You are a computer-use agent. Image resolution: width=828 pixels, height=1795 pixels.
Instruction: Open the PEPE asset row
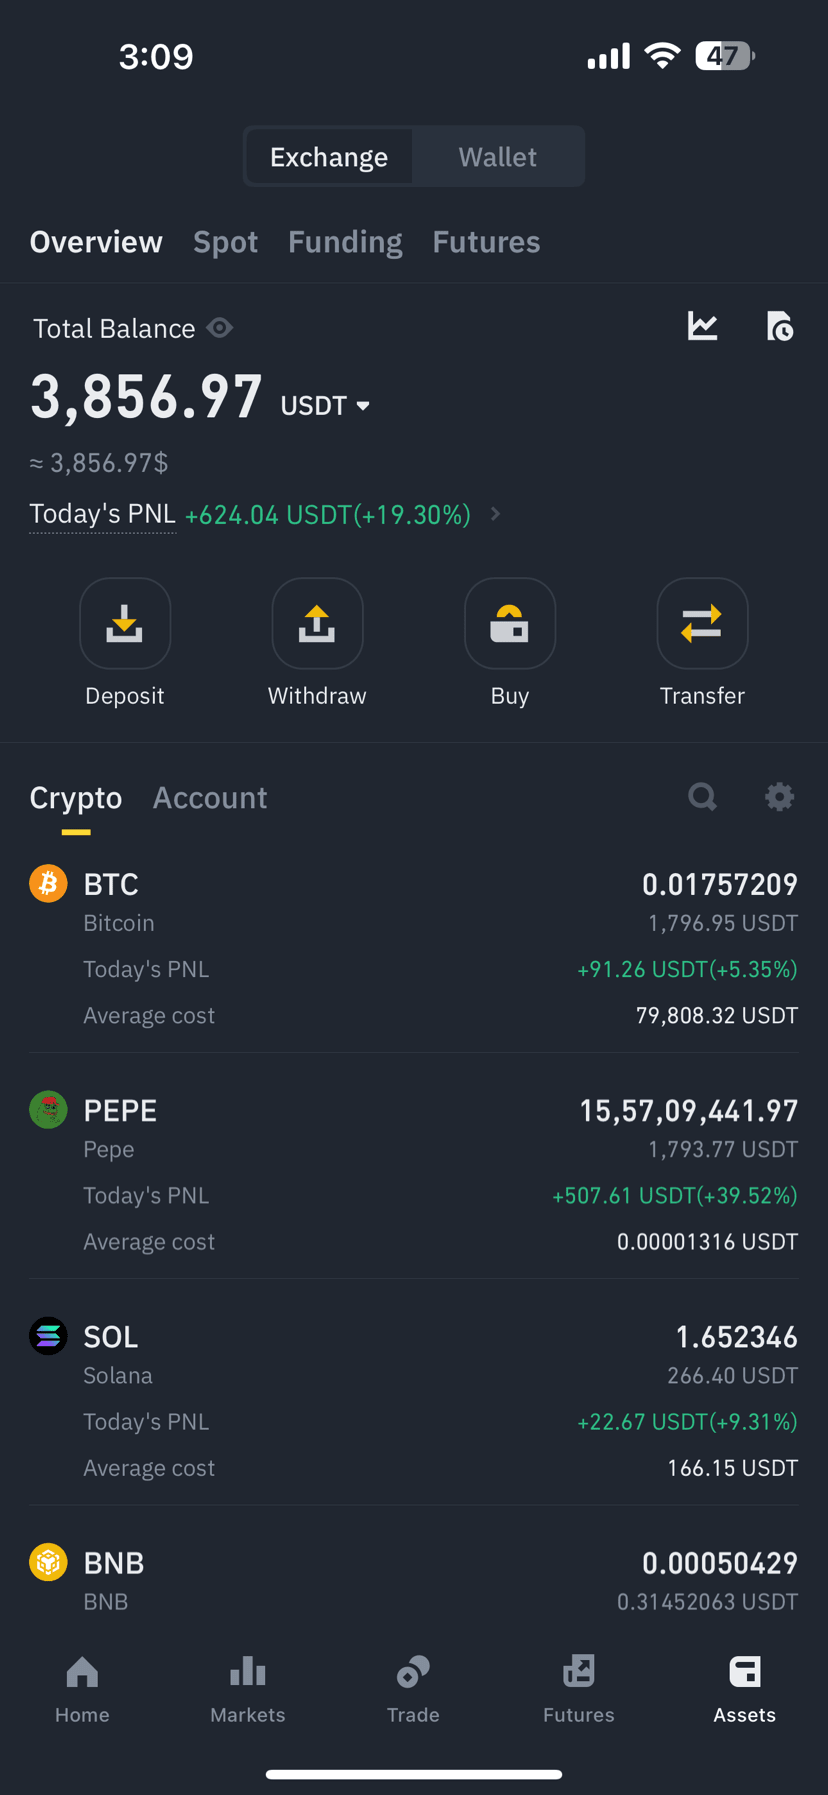[x=414, y=1174]
